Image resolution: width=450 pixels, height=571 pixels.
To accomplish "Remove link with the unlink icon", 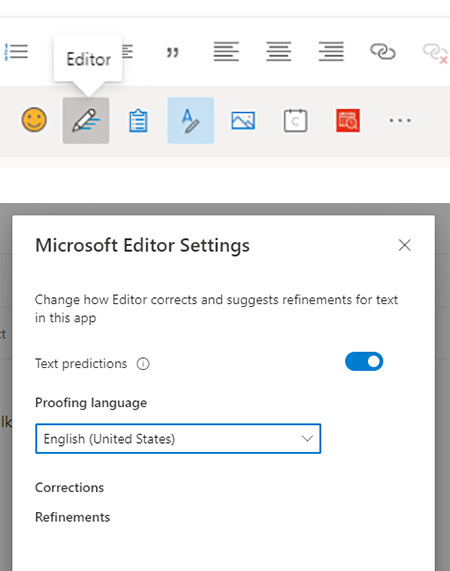I will (x=435, y=53).
